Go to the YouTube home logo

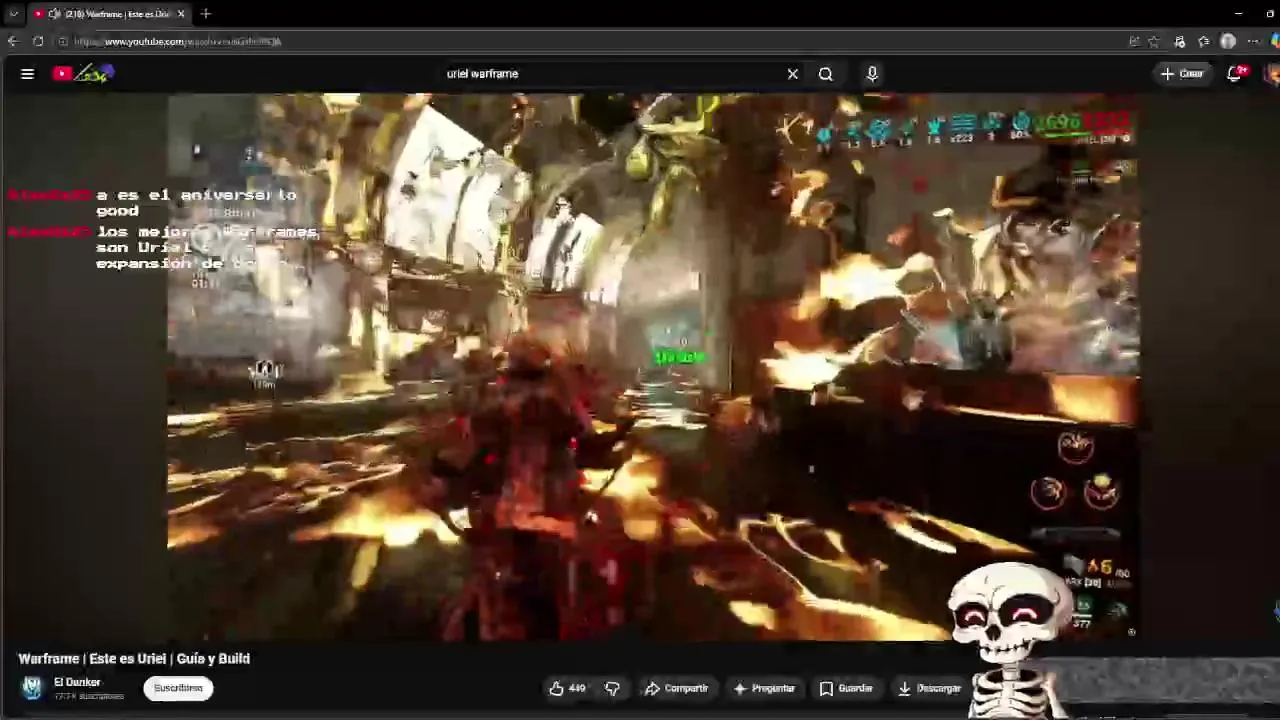(x=84, y=73)
